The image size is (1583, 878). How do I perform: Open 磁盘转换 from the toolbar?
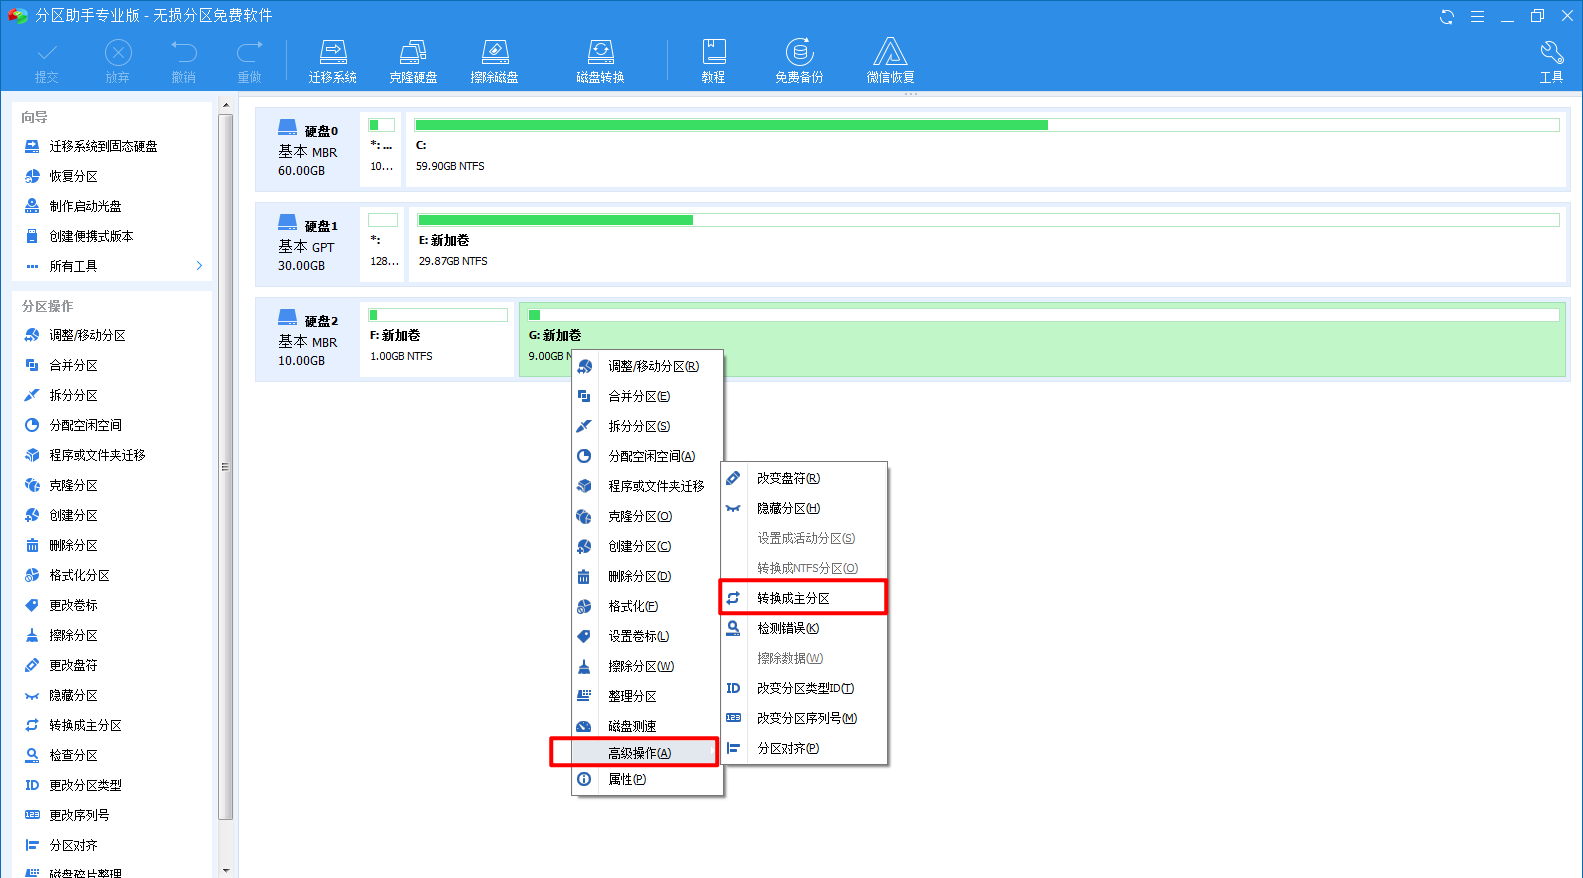tap(600, 61)
